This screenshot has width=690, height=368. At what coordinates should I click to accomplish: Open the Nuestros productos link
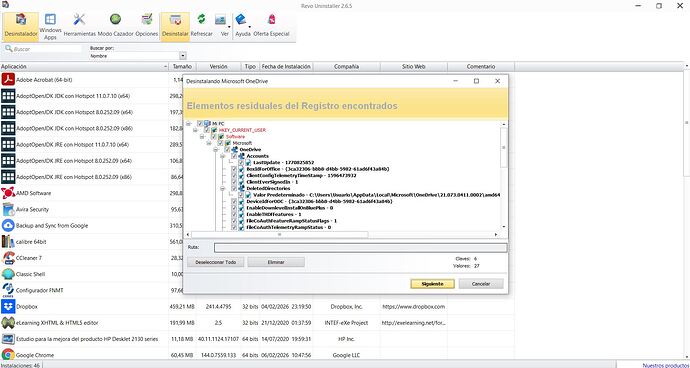(666, 365)
